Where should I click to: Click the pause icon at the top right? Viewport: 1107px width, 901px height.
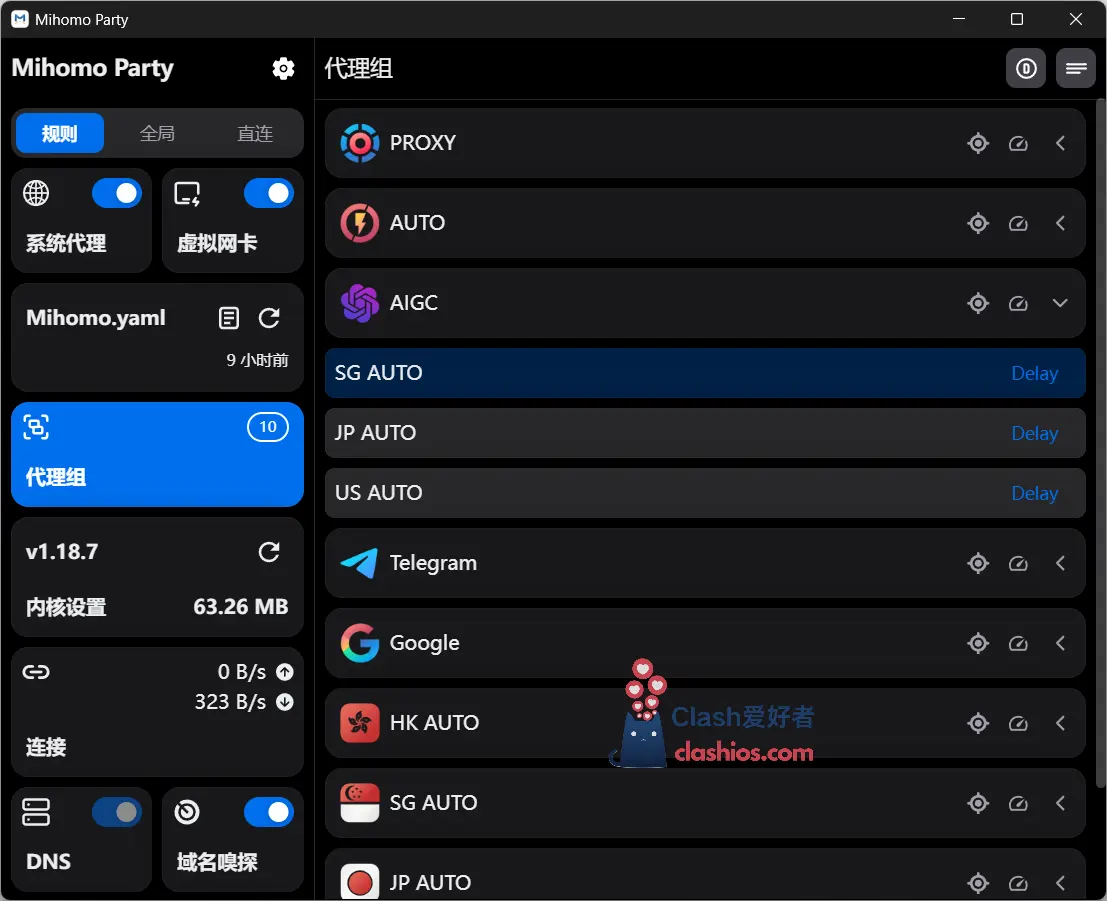(x=1026, y=68)
